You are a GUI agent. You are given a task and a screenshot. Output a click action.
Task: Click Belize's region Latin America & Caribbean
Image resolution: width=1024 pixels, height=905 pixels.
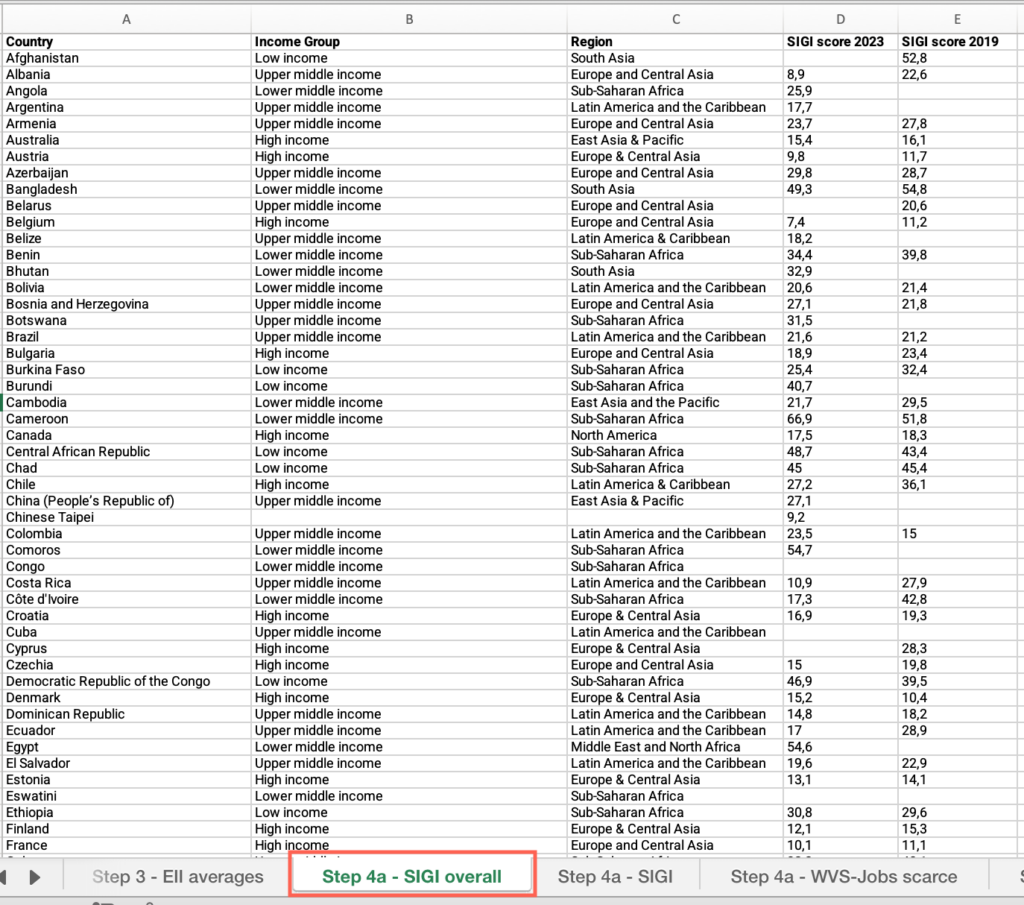coord(676,238)
